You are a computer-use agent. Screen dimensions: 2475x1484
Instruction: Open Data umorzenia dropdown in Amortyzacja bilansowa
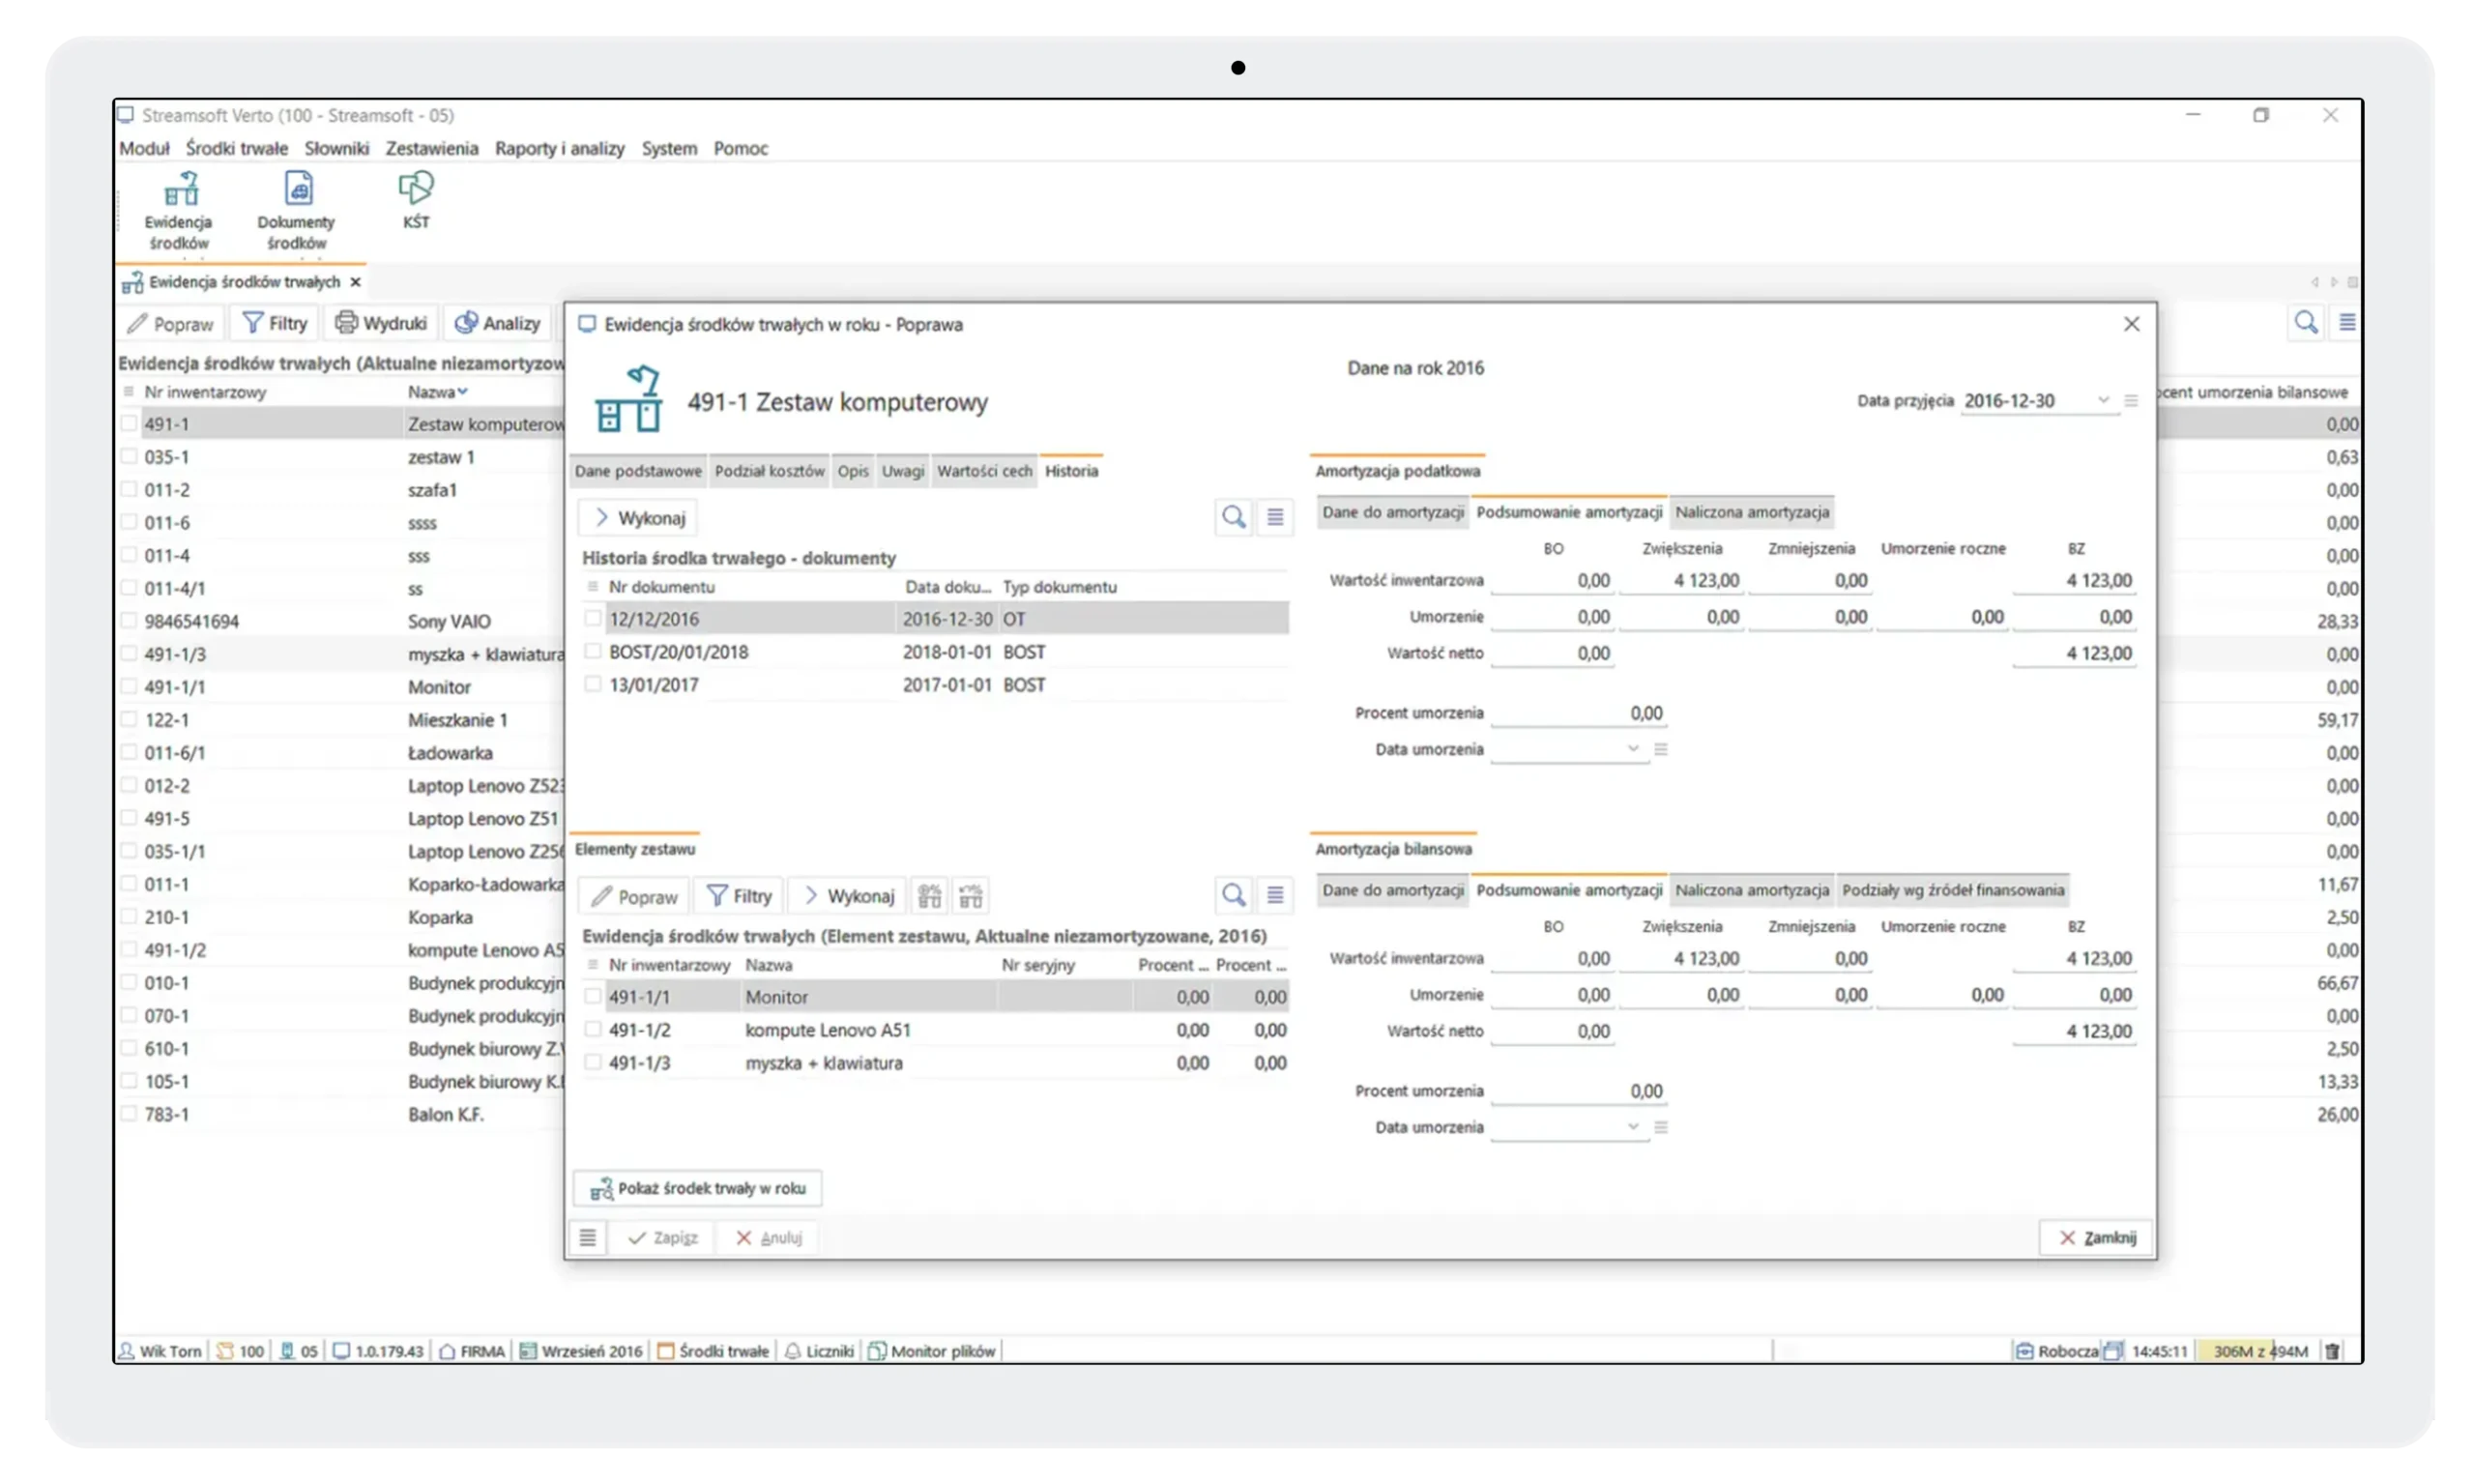[x=1632, y=1127]
